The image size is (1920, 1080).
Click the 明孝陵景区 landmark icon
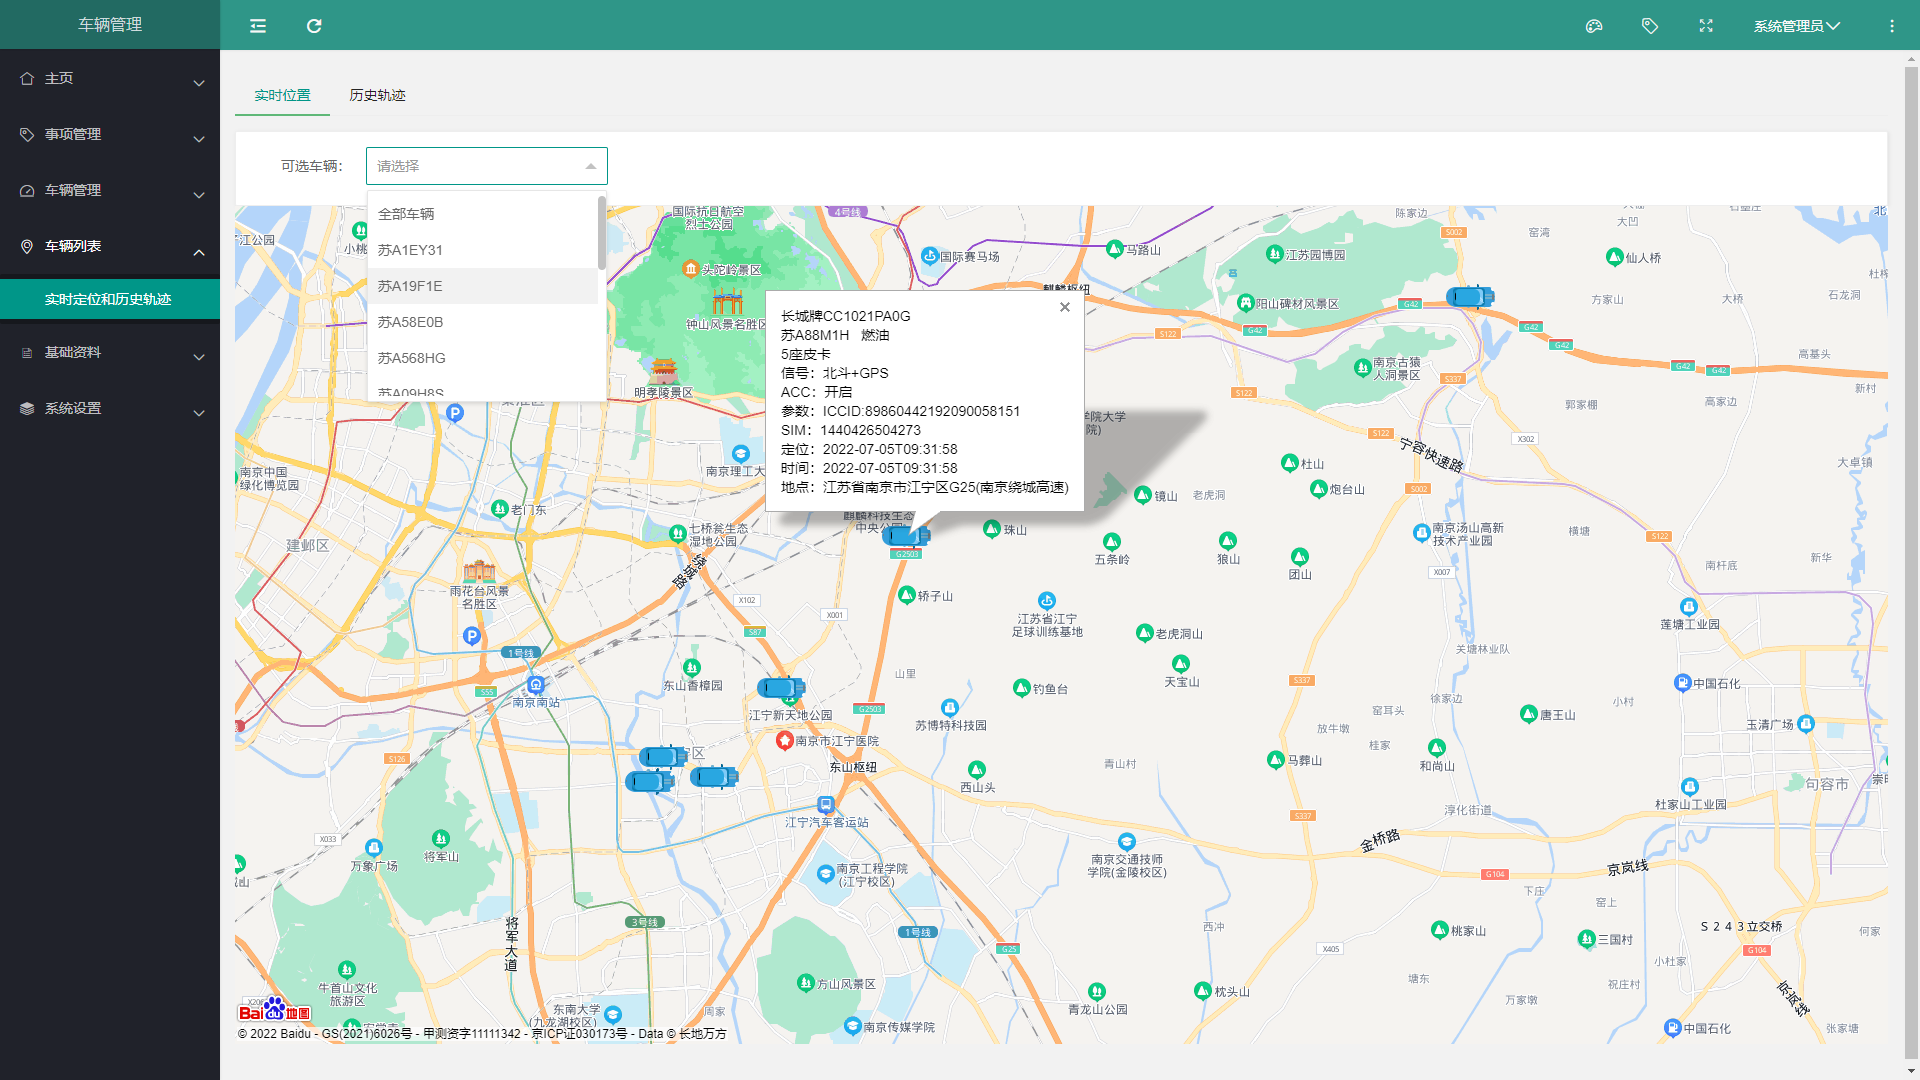(664, 372)
